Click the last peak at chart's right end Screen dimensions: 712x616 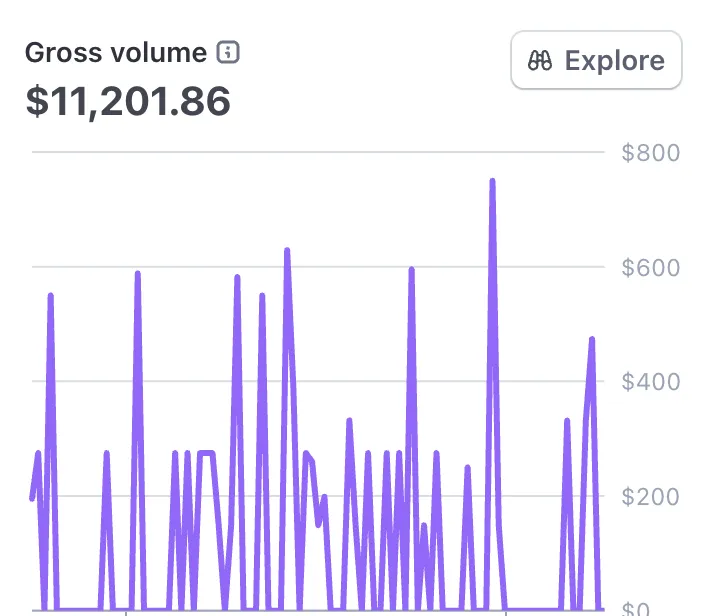coord(592,340)
